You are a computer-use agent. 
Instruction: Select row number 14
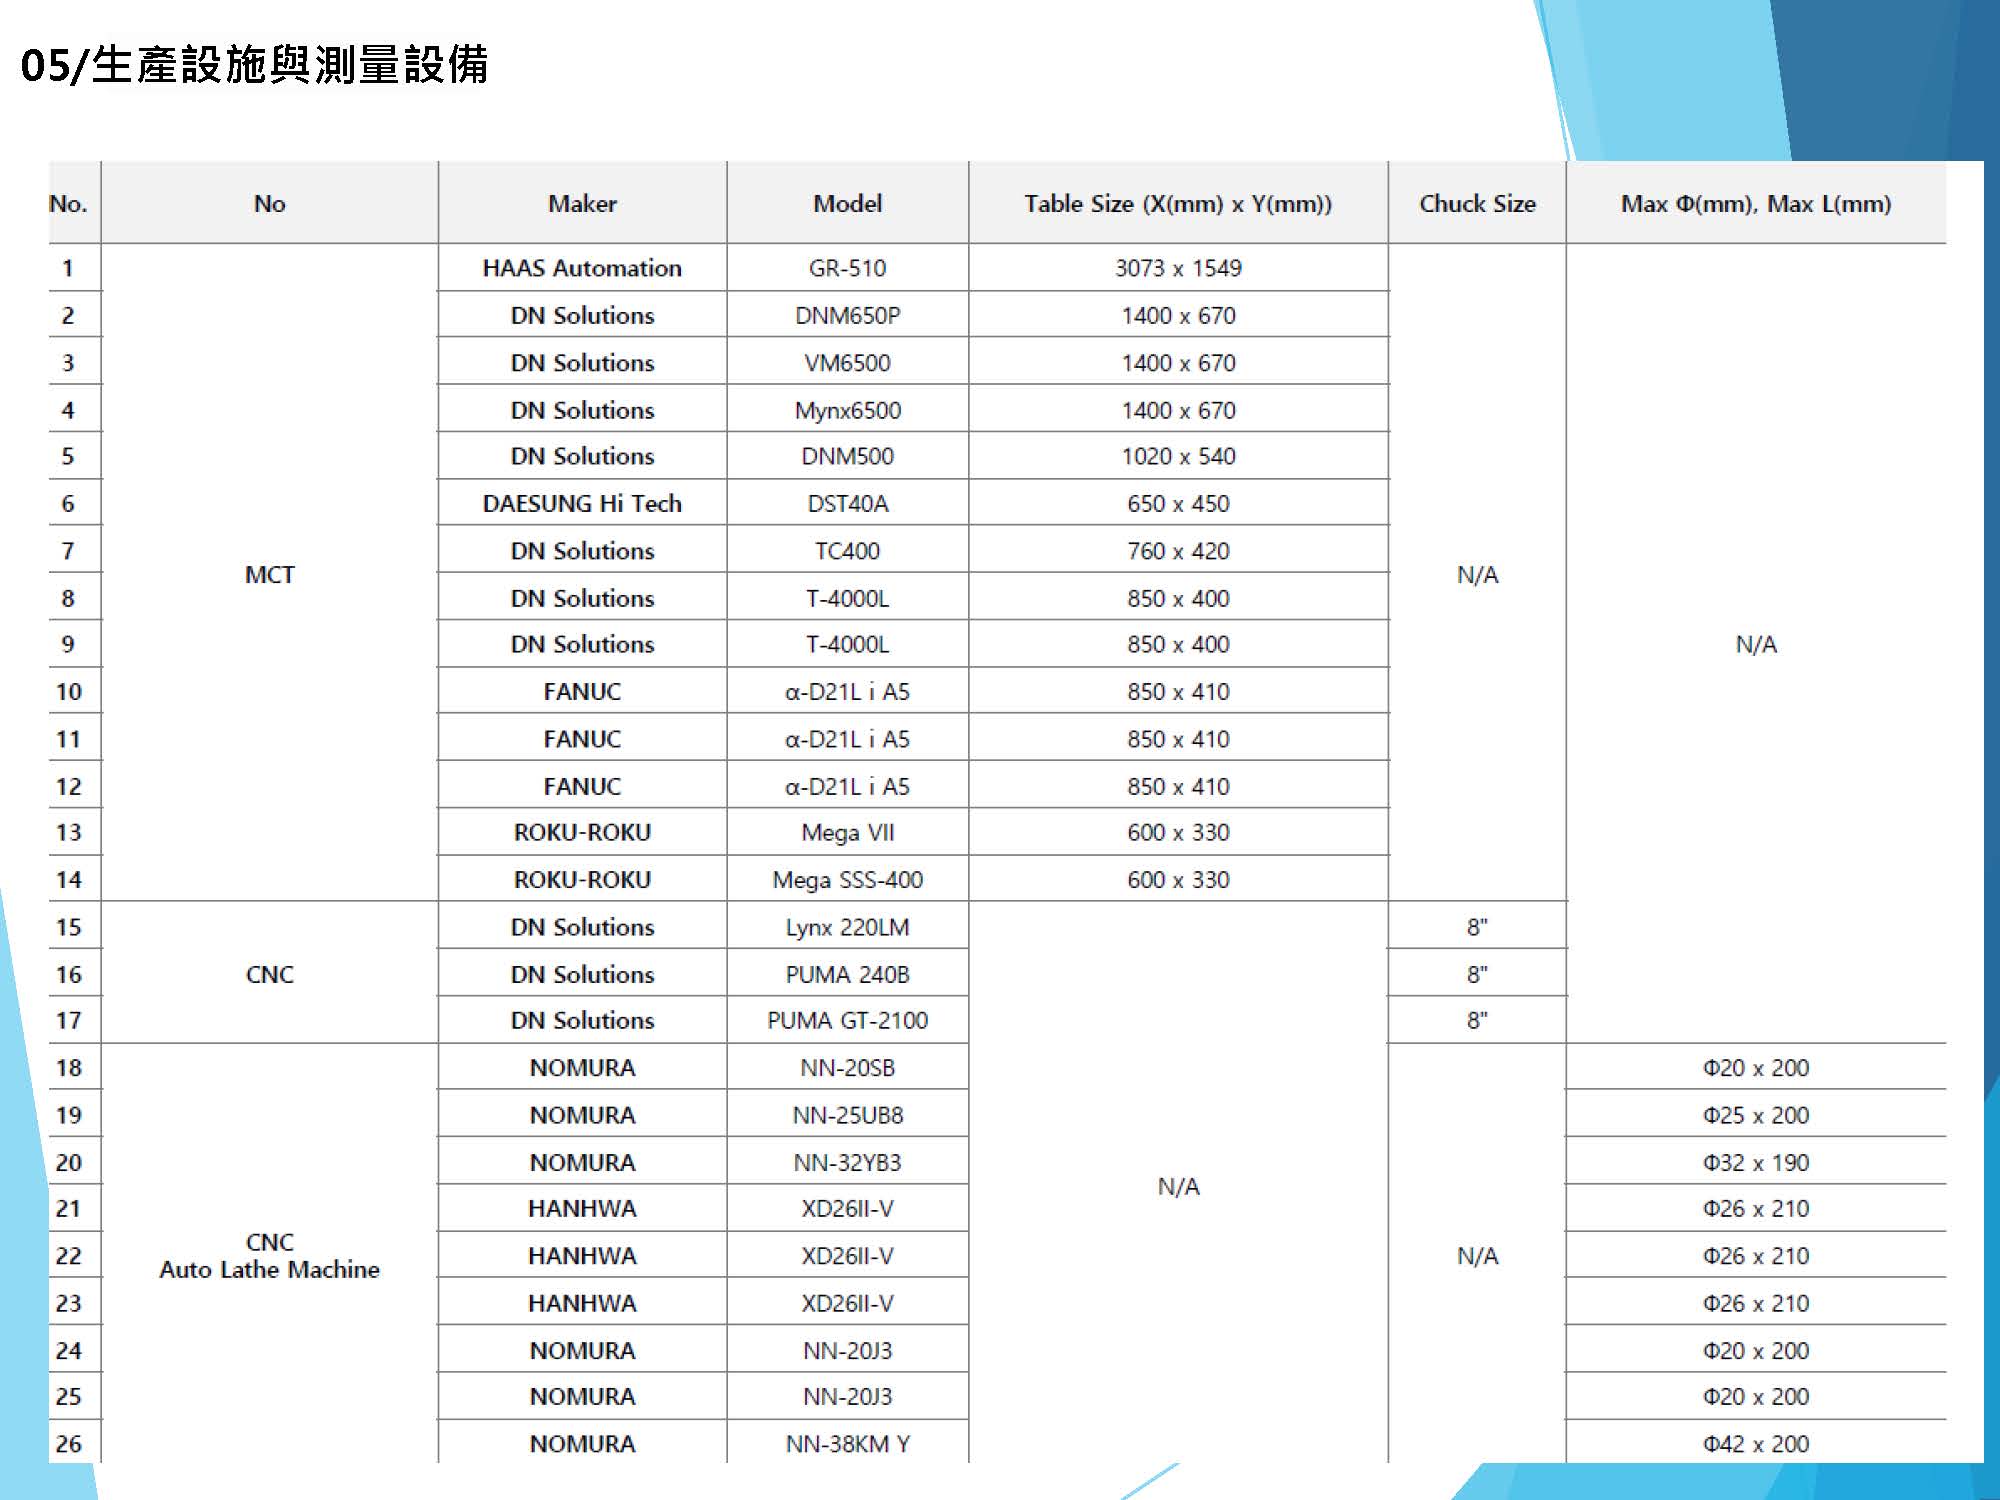[x=68, y=880]
